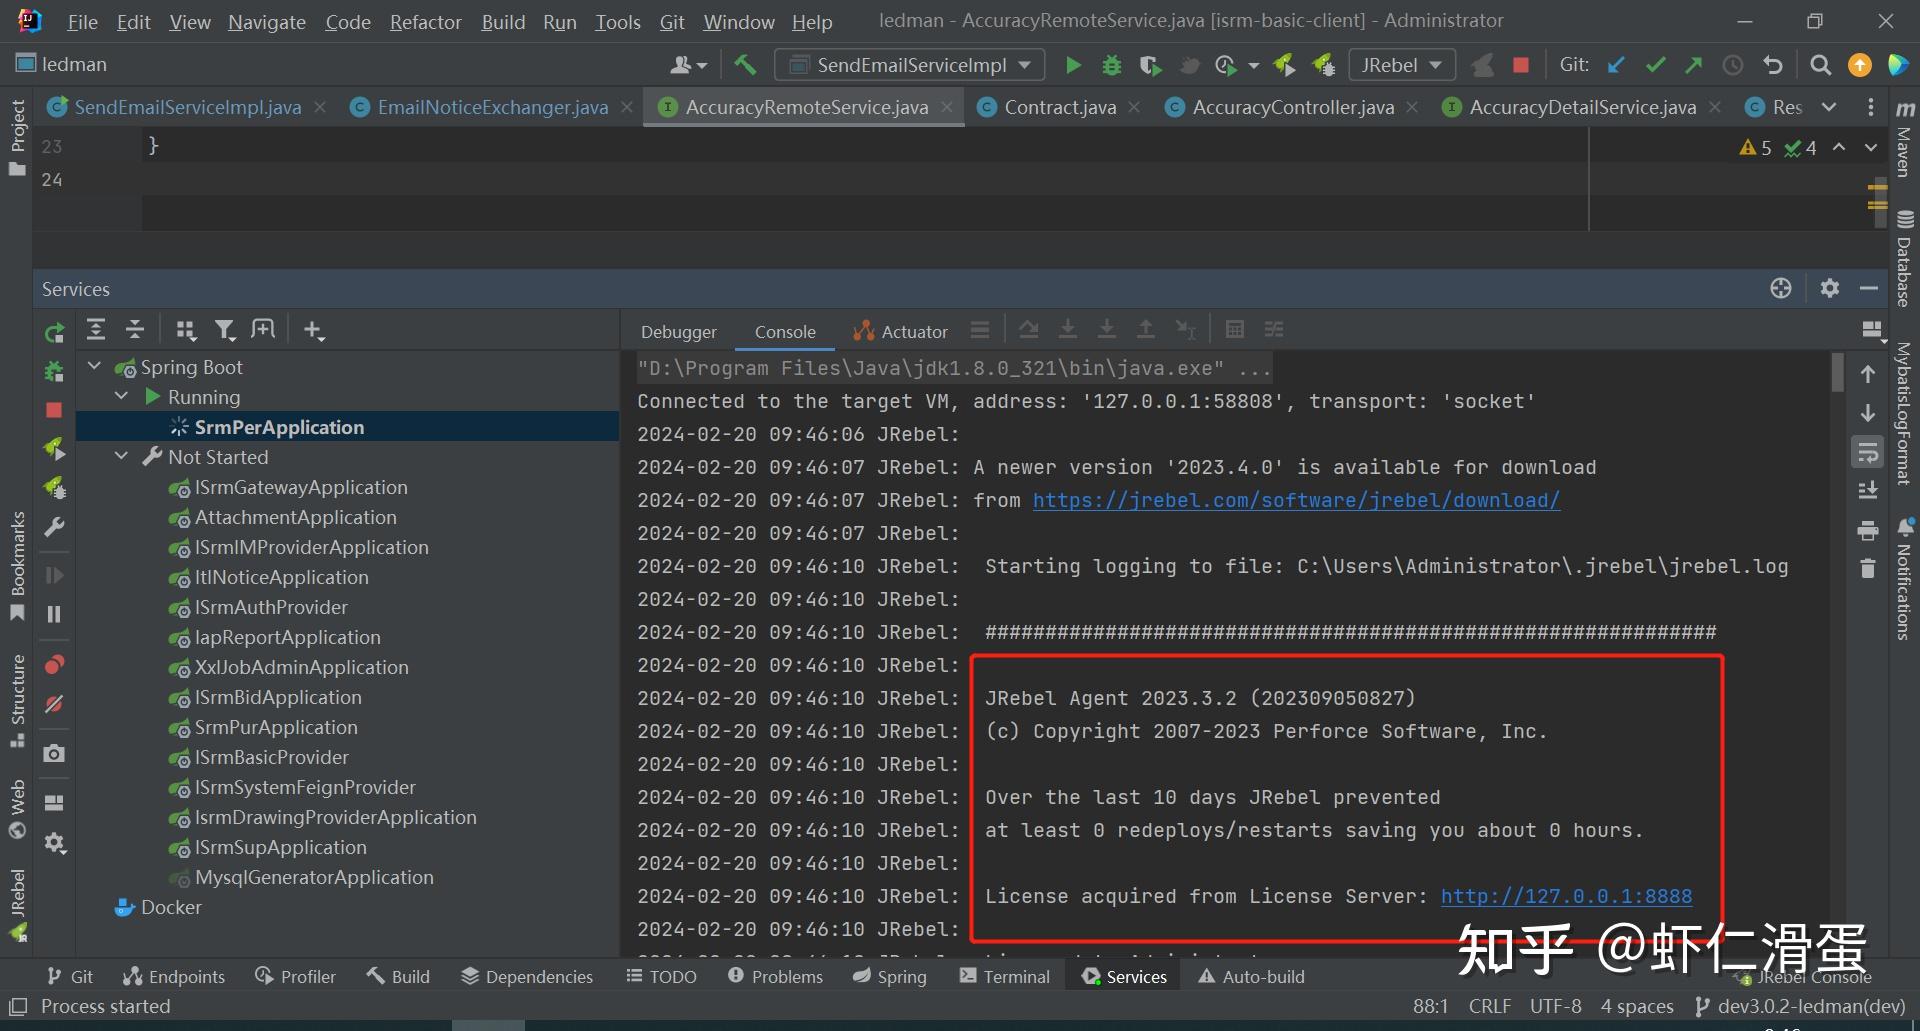Click the console vertical scrollbar
The height and width of the screenshot is (1031, 1920).
pos(1836,372)
